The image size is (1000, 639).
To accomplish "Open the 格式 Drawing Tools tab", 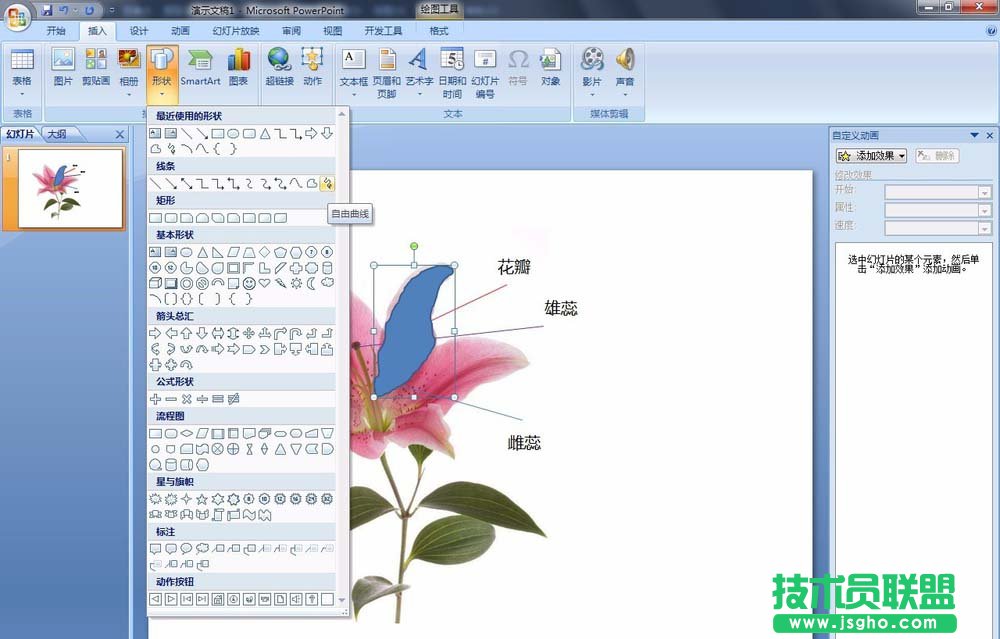I will [x=438, y=30].
